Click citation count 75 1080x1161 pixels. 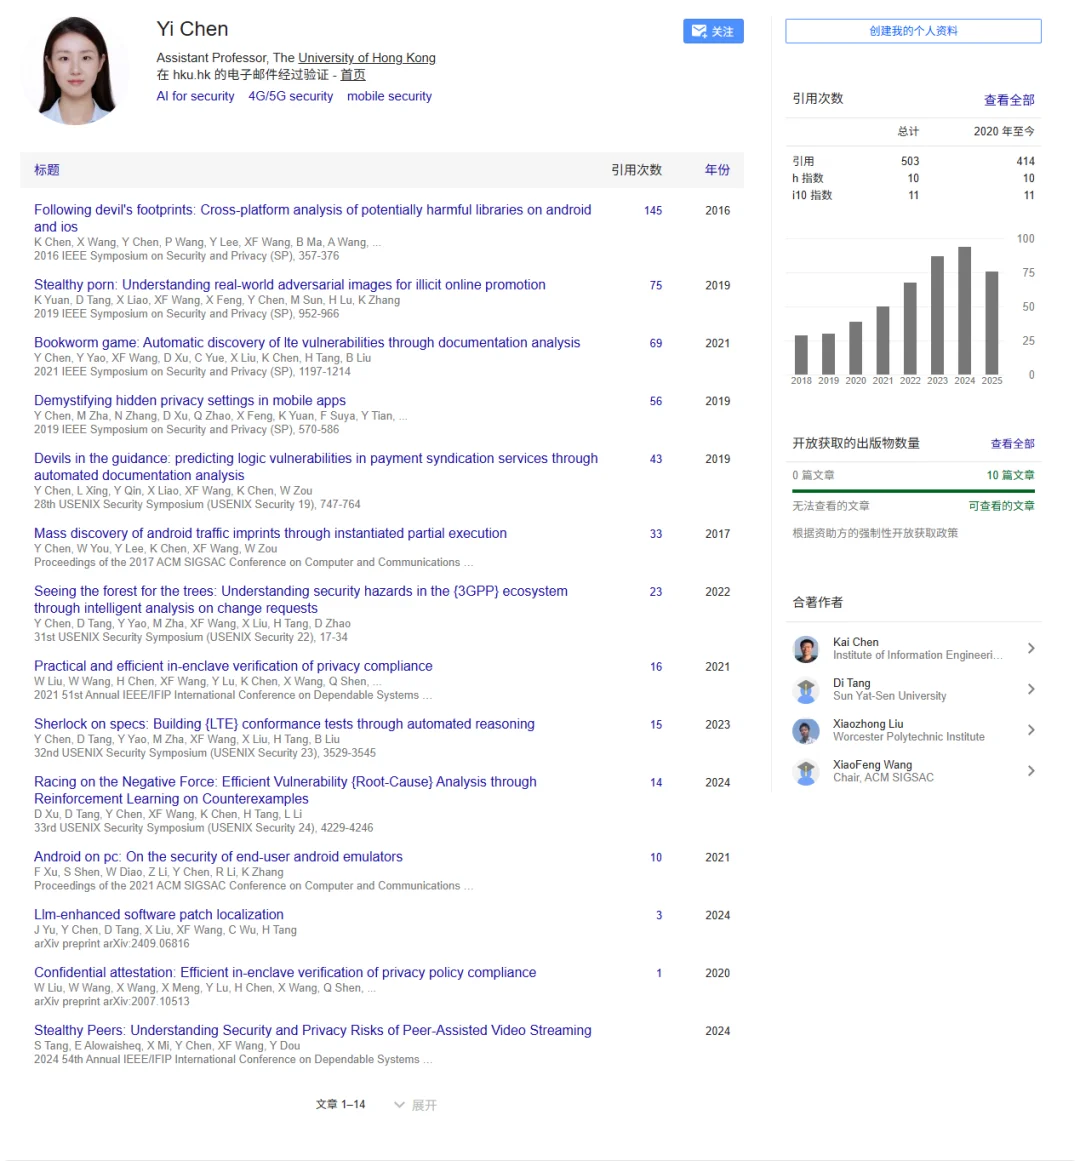point(655,286)
